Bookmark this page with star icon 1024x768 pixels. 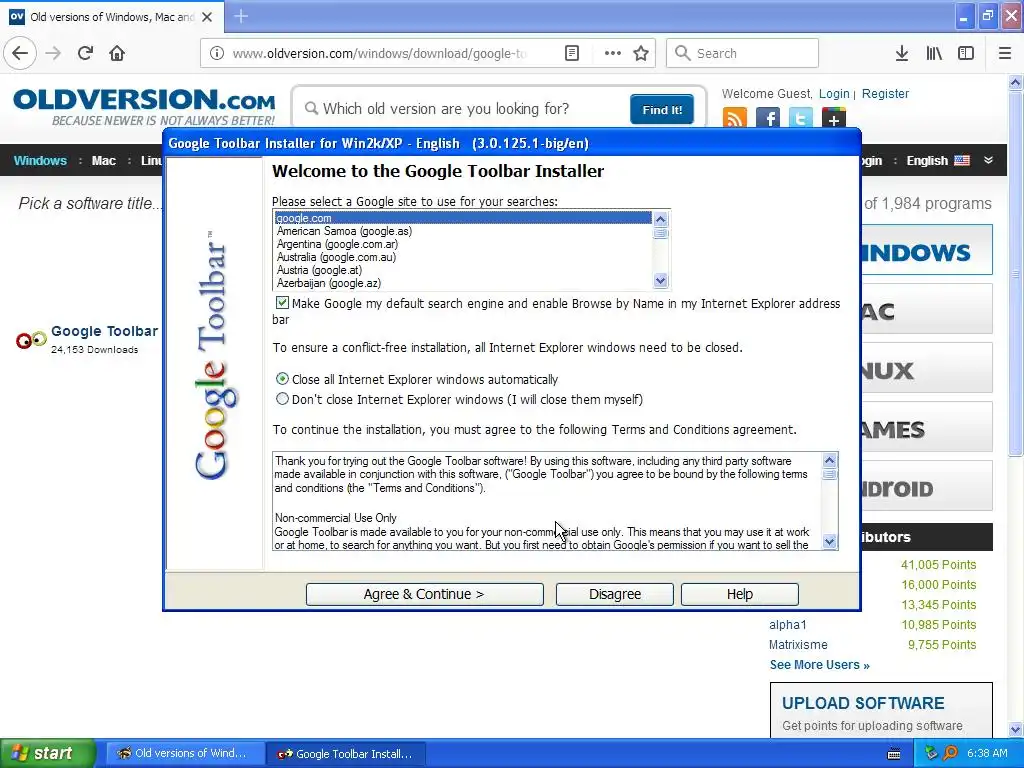click(x=641, y=53)
